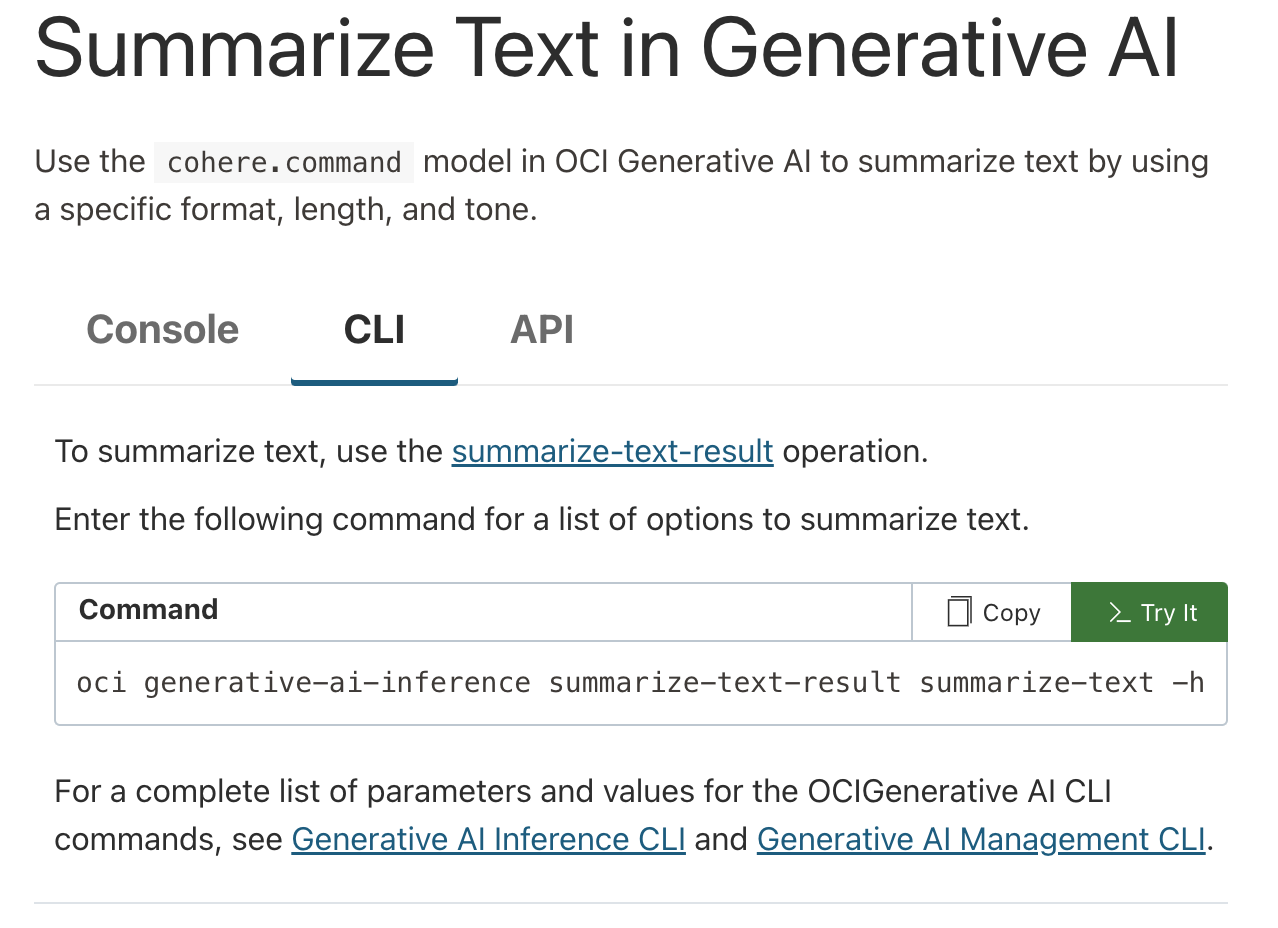Click the 'specific format, length, and tone' text

click(x=298, y=212)
